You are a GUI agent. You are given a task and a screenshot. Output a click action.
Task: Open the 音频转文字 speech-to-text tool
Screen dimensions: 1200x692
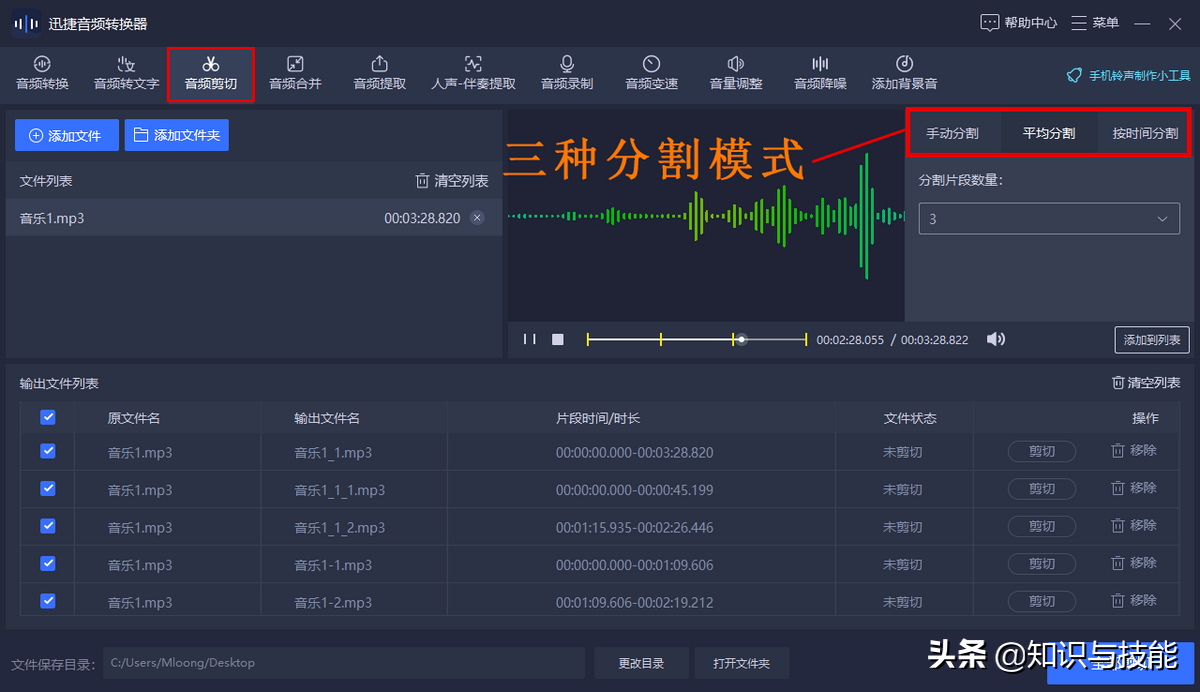127,73
